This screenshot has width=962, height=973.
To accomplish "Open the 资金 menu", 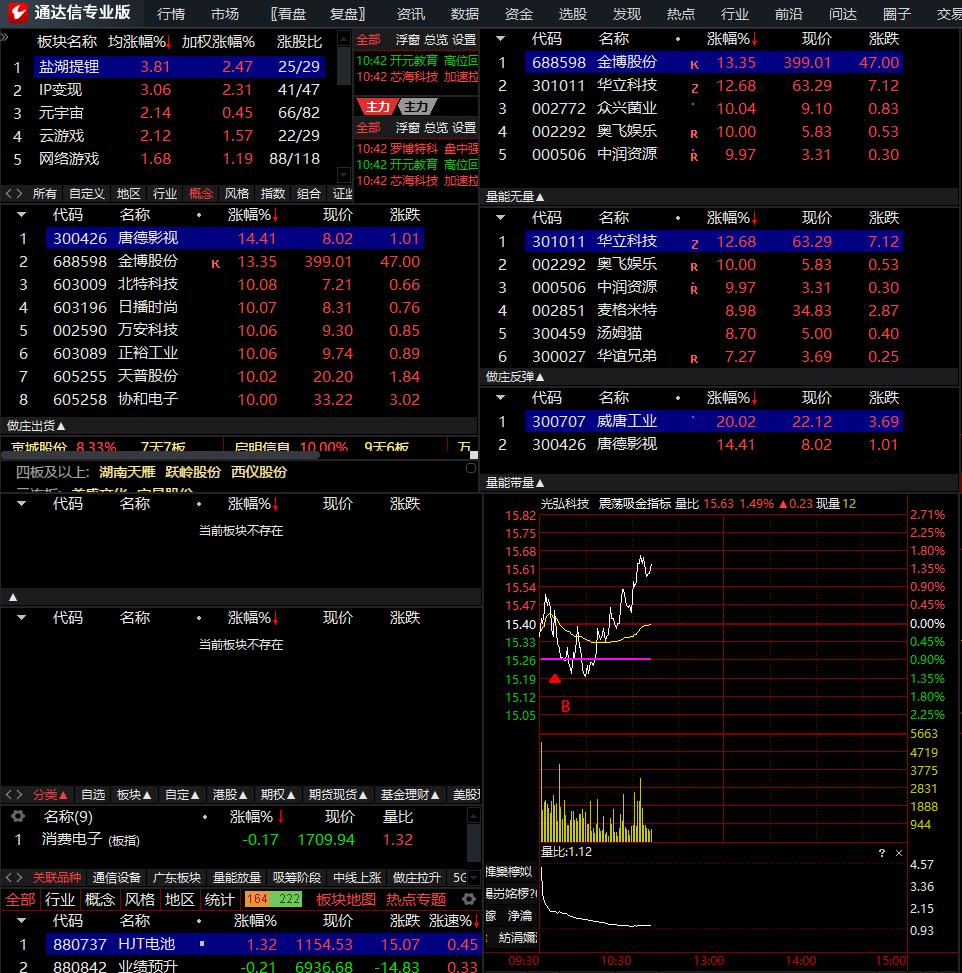I will click(518, 14).
